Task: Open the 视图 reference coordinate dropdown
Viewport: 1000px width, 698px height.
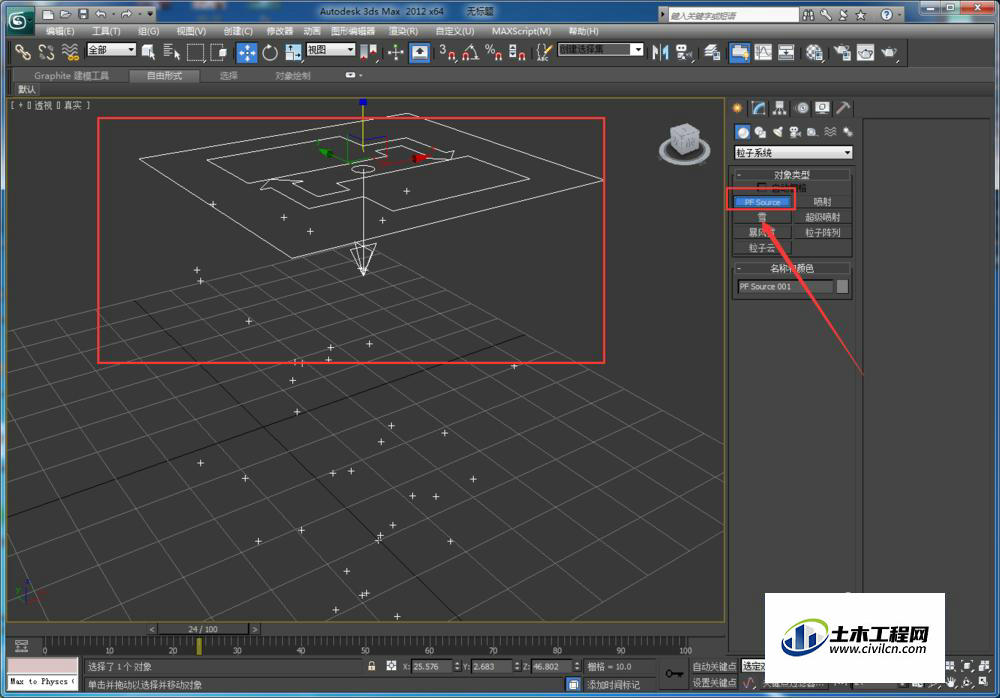Action: pos(330,50)
